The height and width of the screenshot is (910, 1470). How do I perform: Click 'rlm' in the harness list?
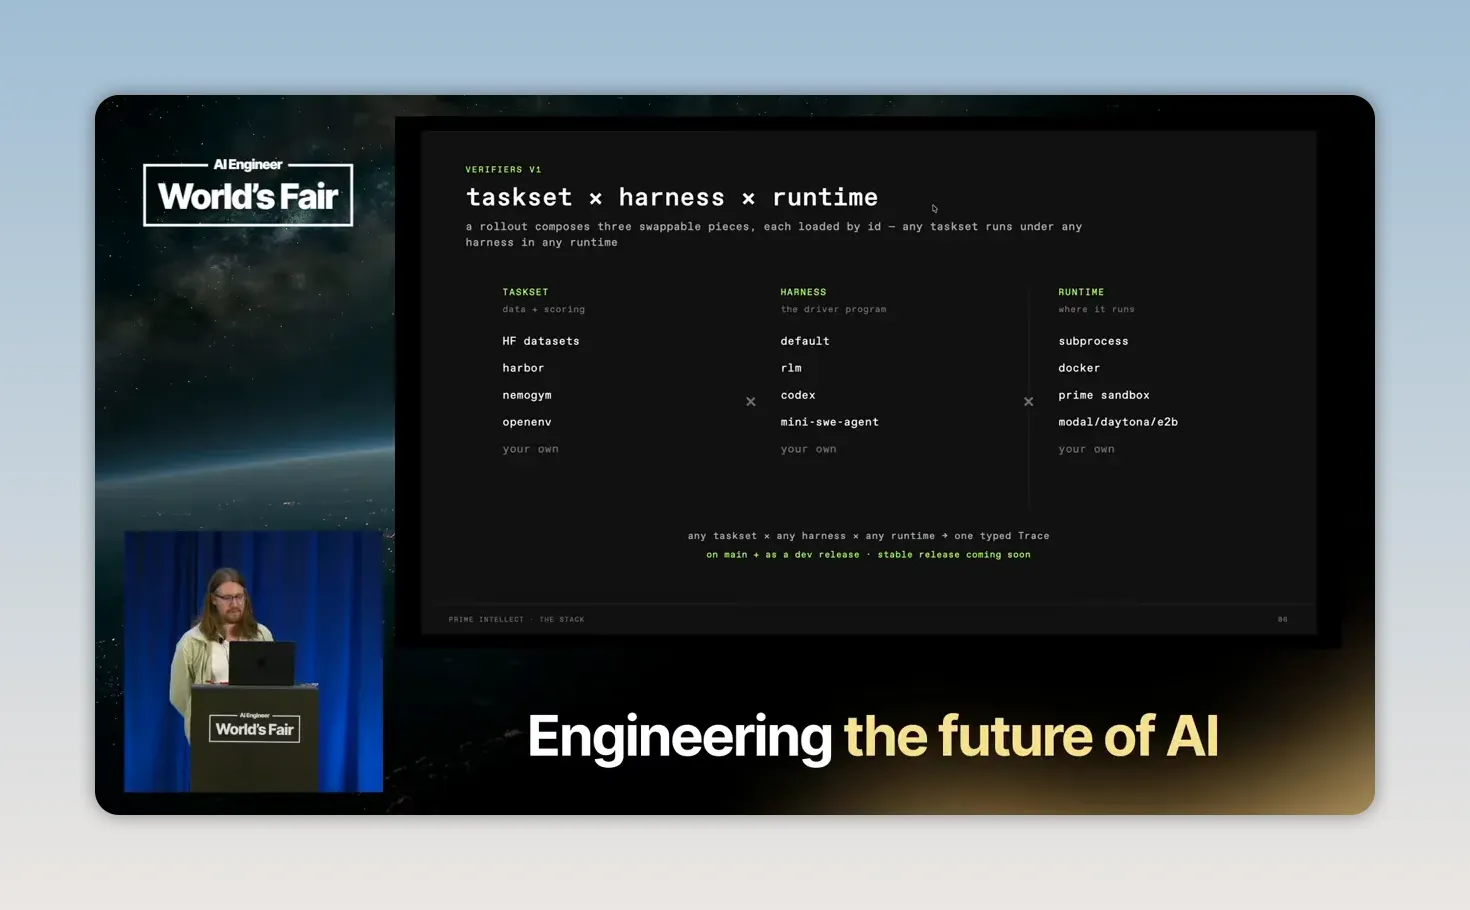click(791, 368)
